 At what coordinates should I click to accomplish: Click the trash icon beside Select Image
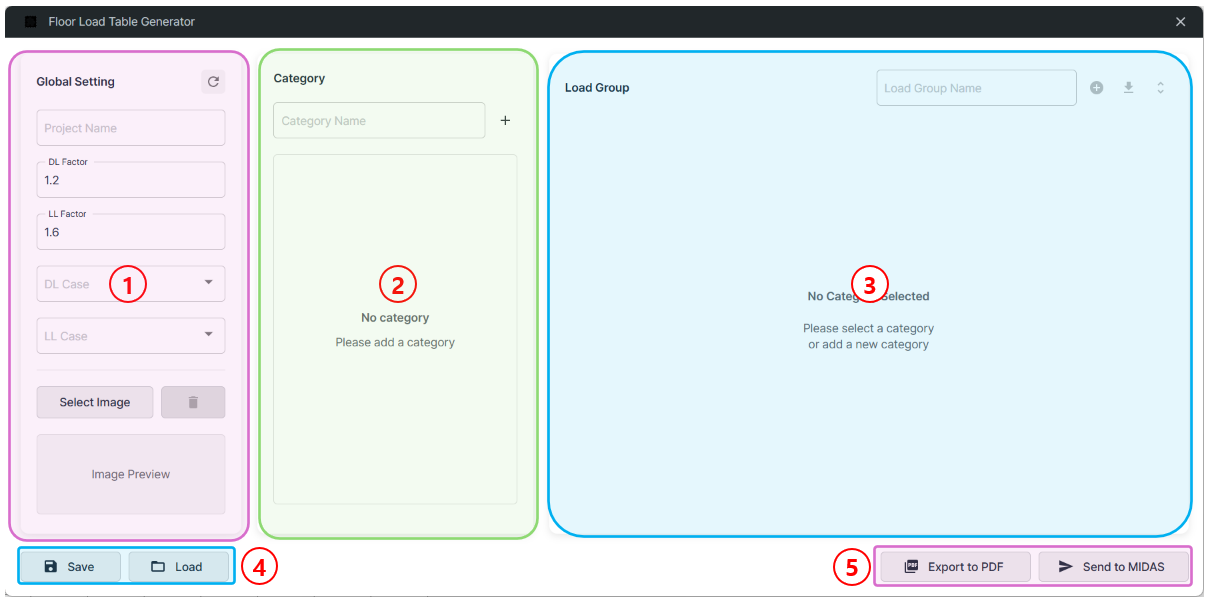click(x=193, y=402)
